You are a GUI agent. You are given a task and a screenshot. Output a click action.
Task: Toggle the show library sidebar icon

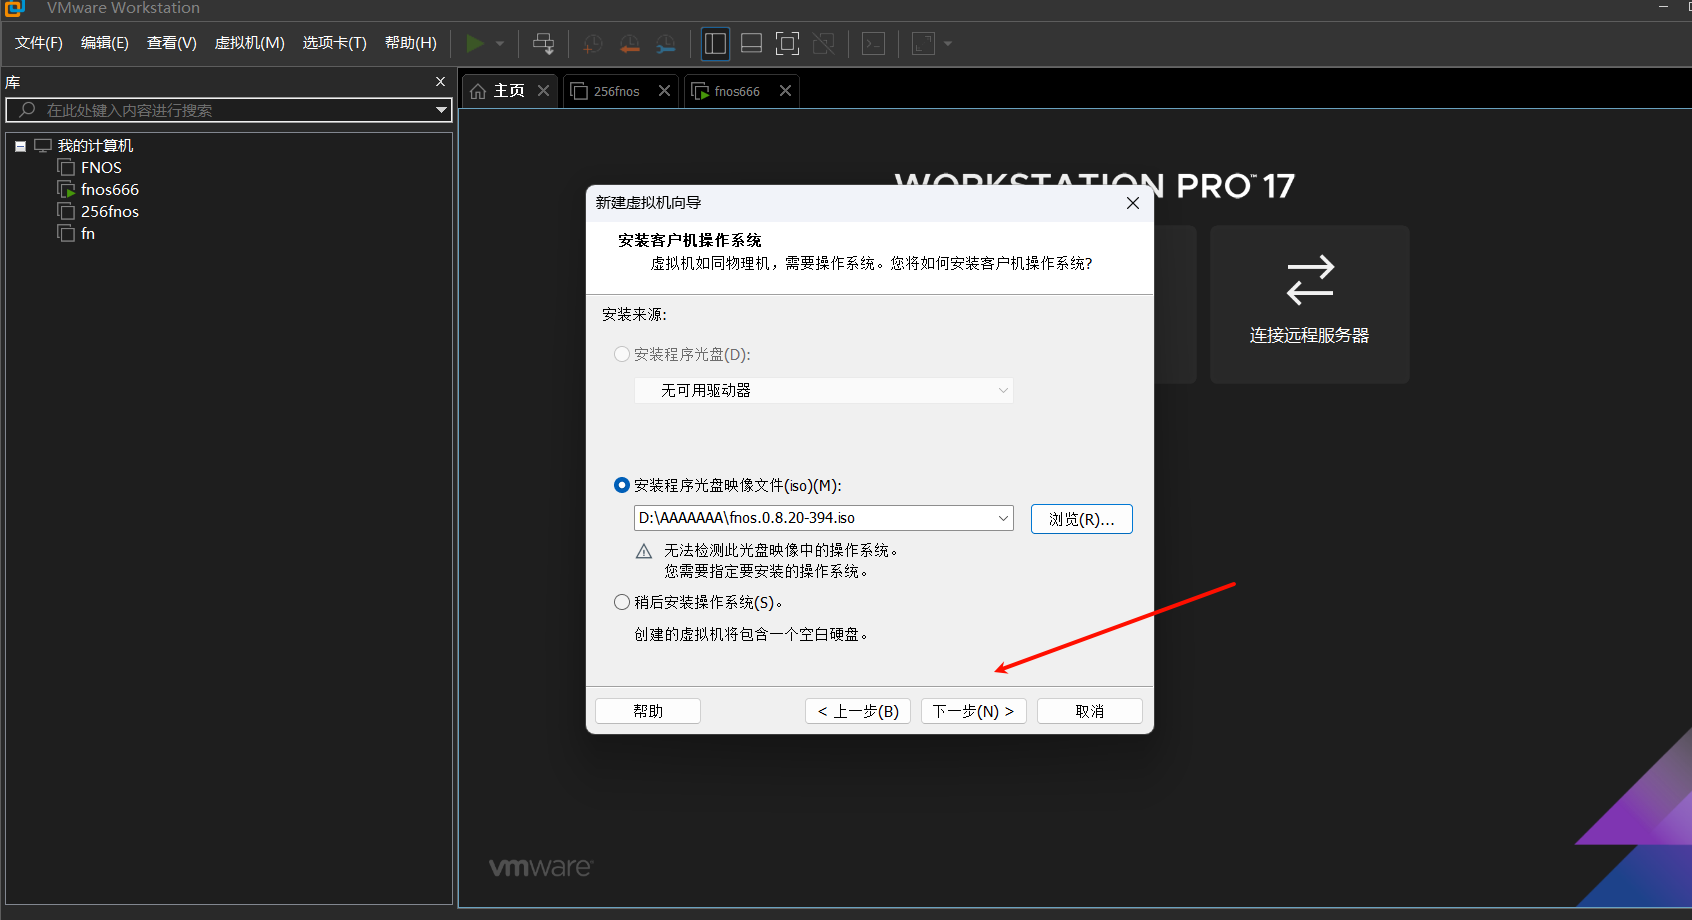point(715,43)
